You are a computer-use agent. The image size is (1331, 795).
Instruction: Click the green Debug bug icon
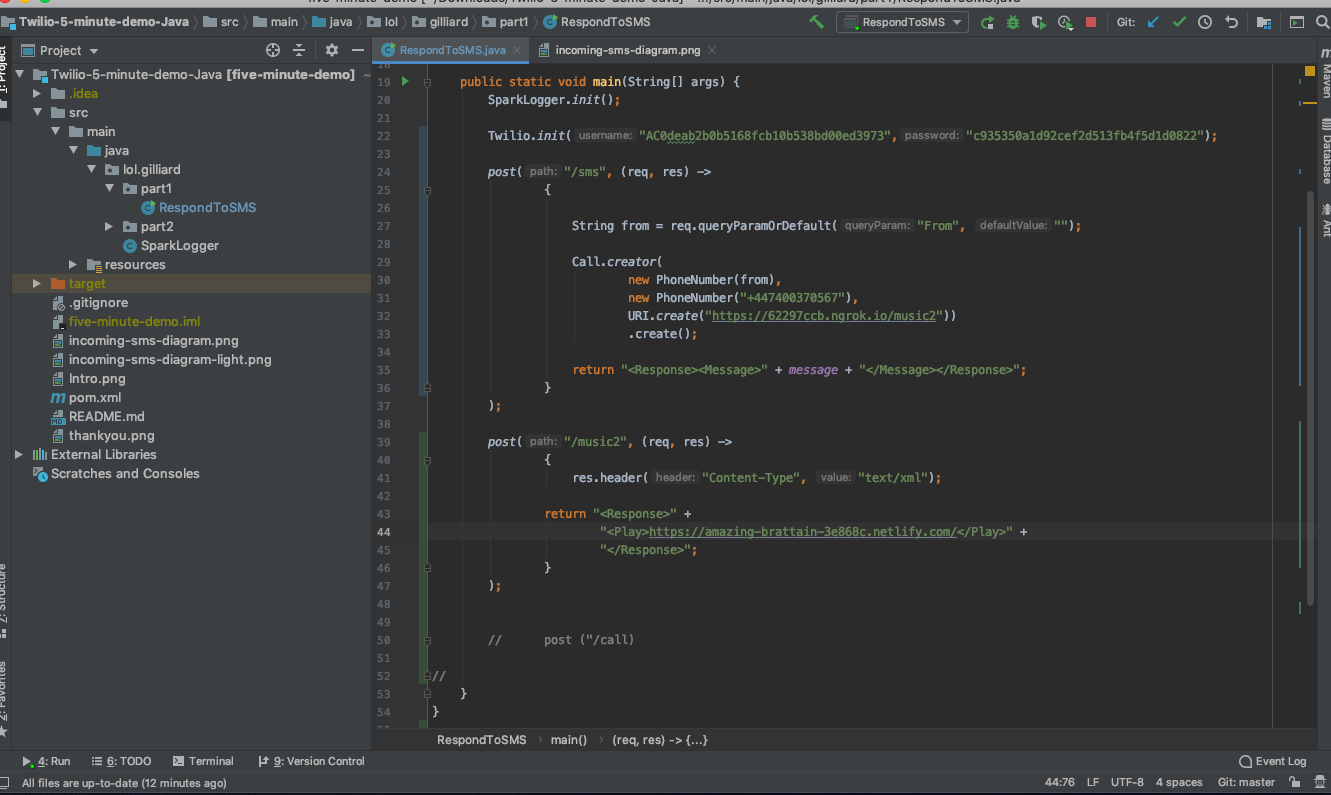[x=1014, y=22]
